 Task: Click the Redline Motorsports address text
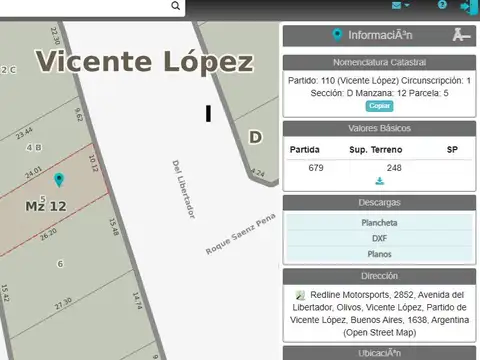click(x=379, y=313)
